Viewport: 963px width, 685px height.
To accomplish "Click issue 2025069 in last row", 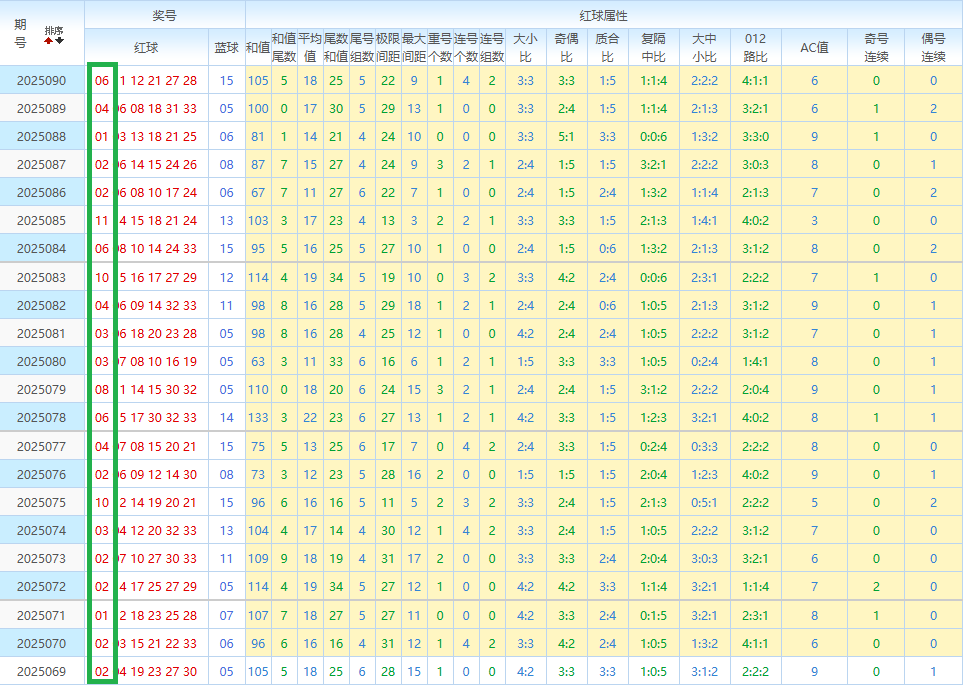I will [42, 671].
